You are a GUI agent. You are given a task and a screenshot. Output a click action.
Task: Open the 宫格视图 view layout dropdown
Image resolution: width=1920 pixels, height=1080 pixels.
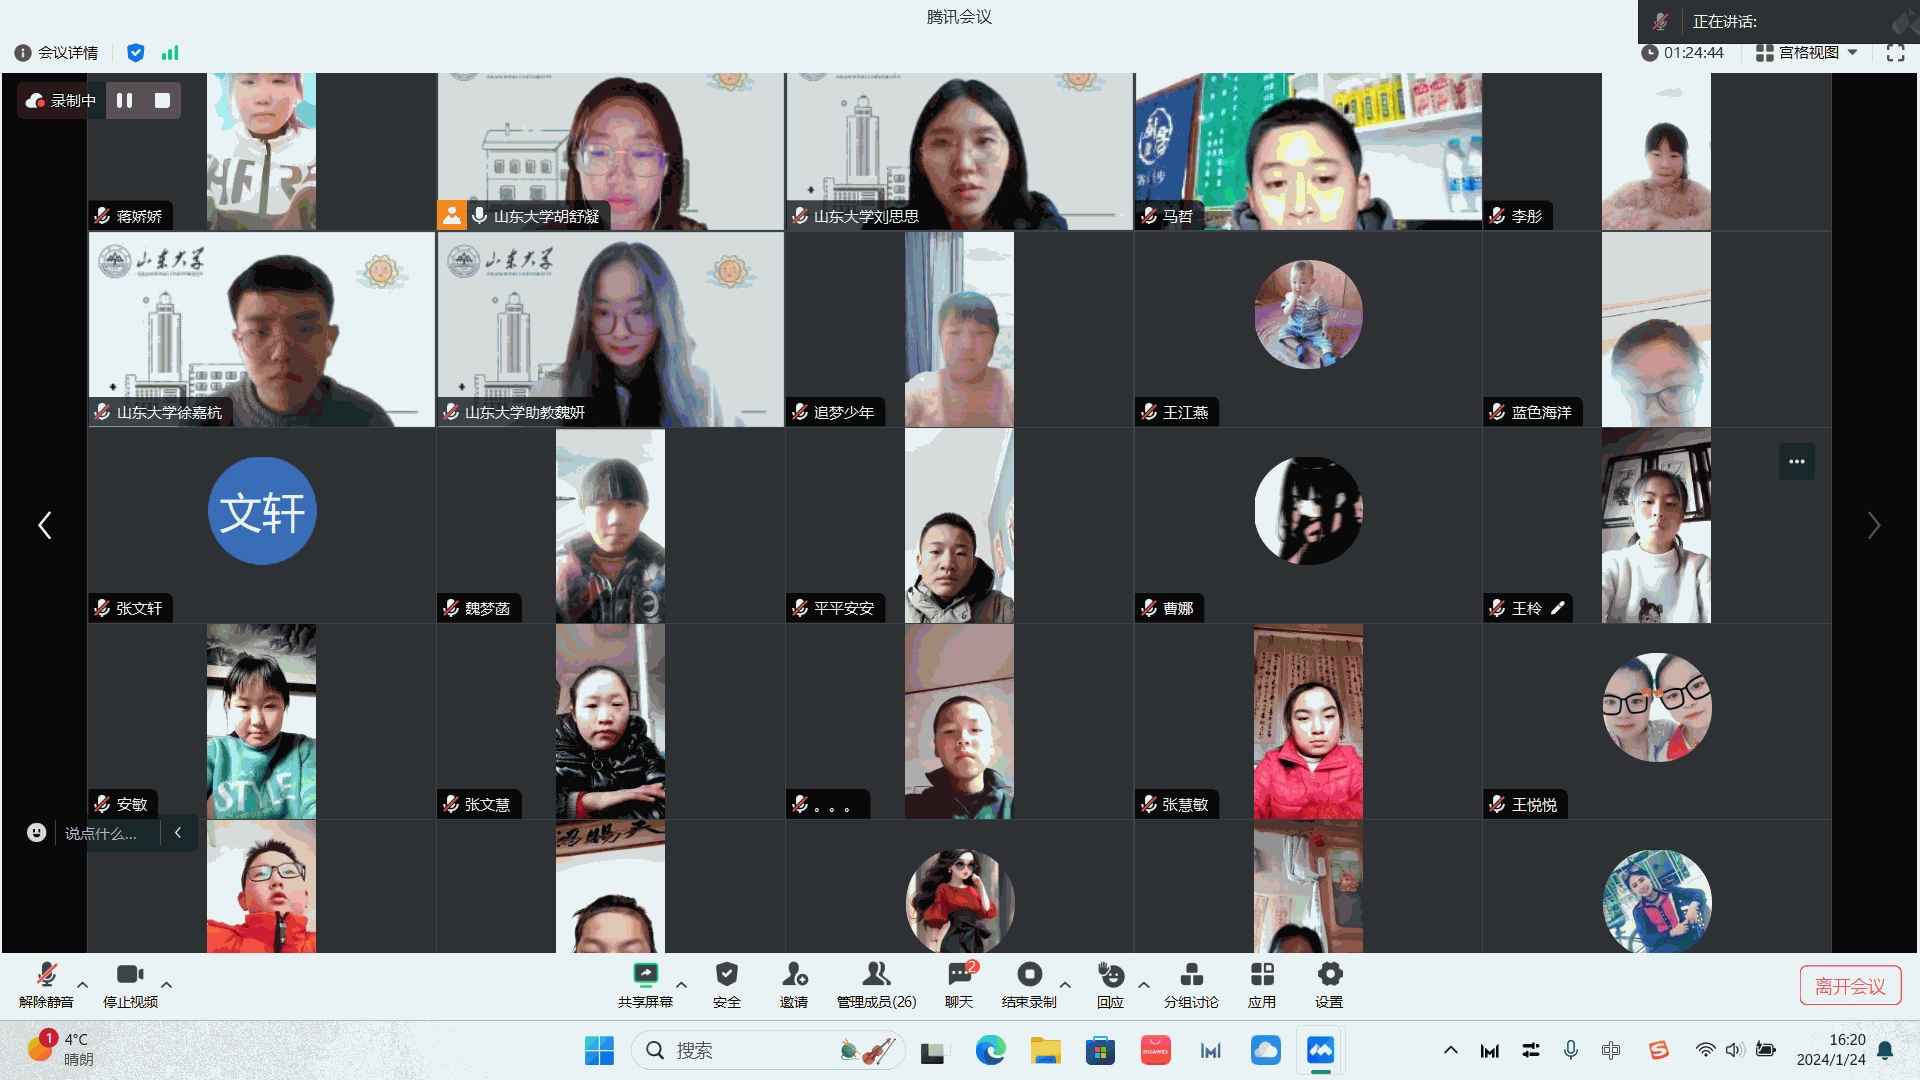point(1808,53)
